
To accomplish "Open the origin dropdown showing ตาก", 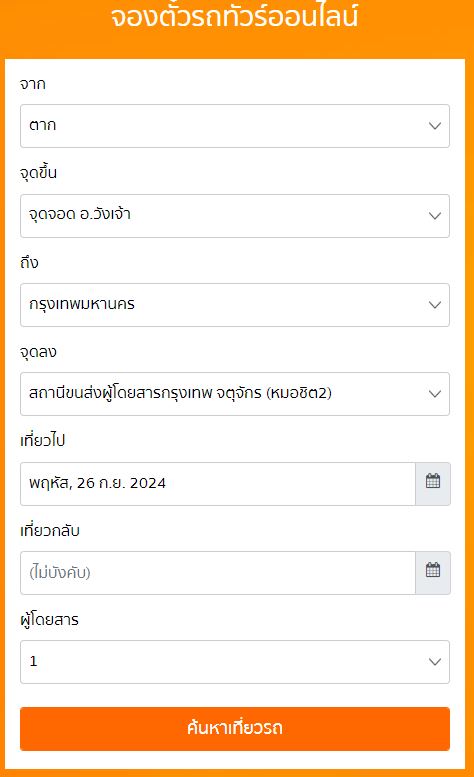I will click(x=235, y=126).
